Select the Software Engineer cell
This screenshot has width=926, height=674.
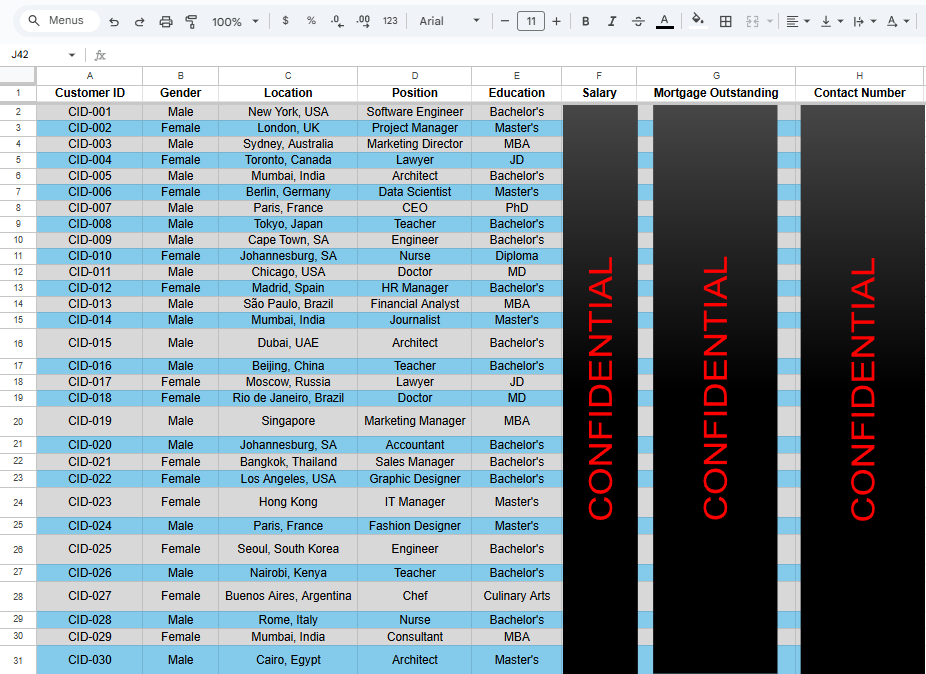(415, 112)
